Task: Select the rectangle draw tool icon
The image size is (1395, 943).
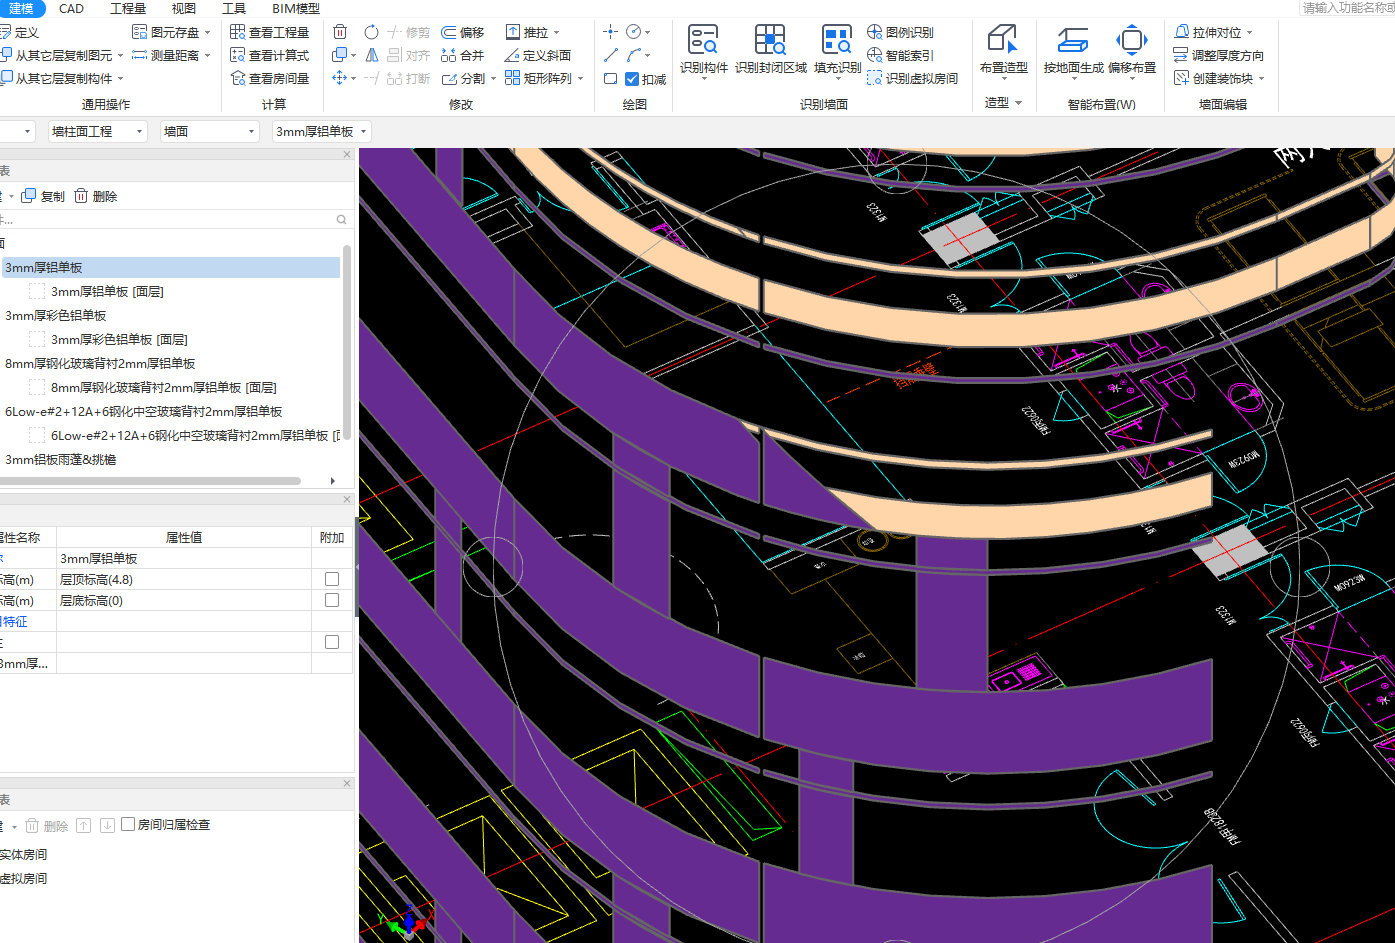Action: click(610, 78)
